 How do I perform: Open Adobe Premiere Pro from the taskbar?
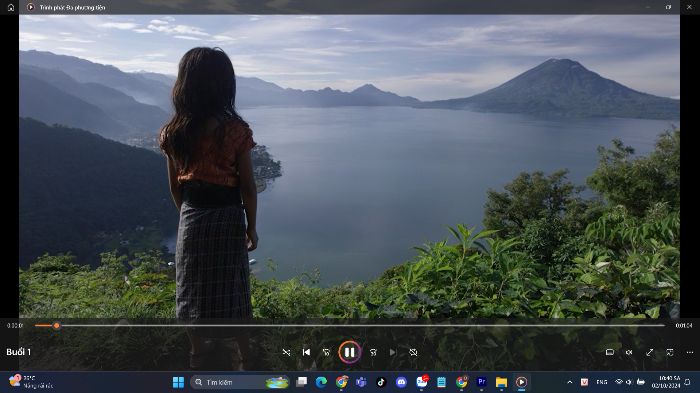[x=481, y=382]
